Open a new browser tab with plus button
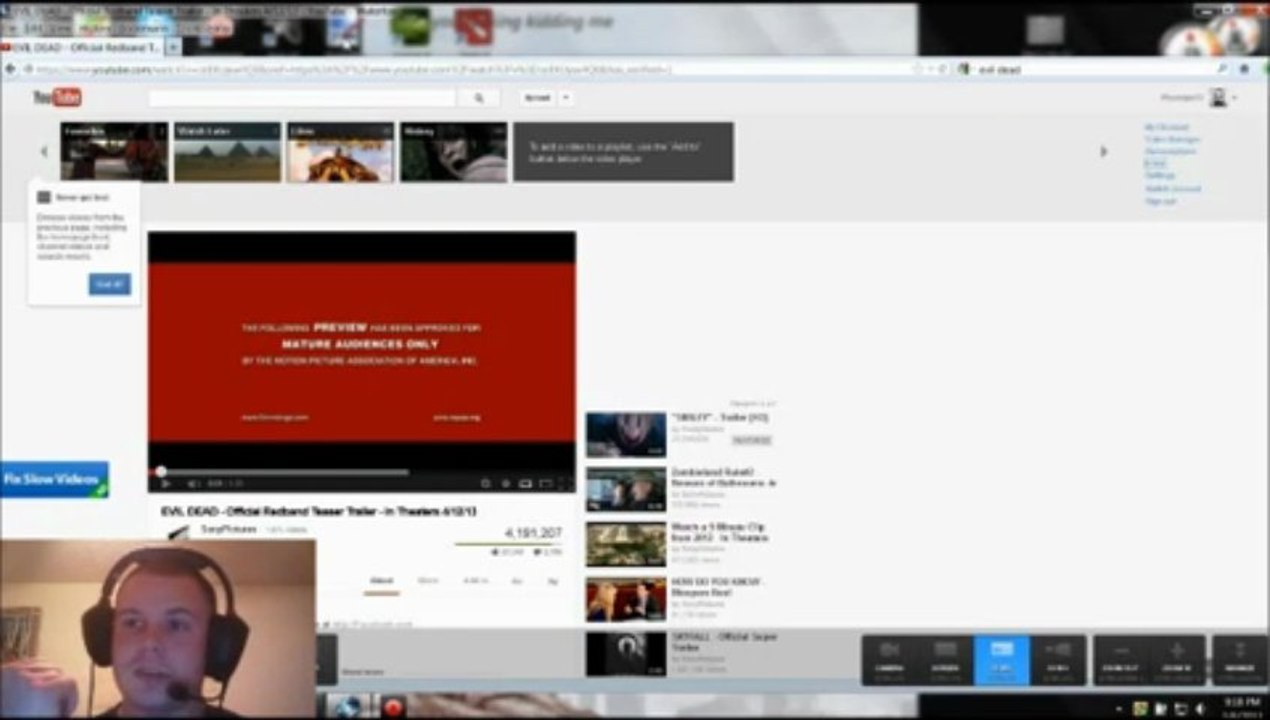The image size is (1270, 720). coord(173,47)
